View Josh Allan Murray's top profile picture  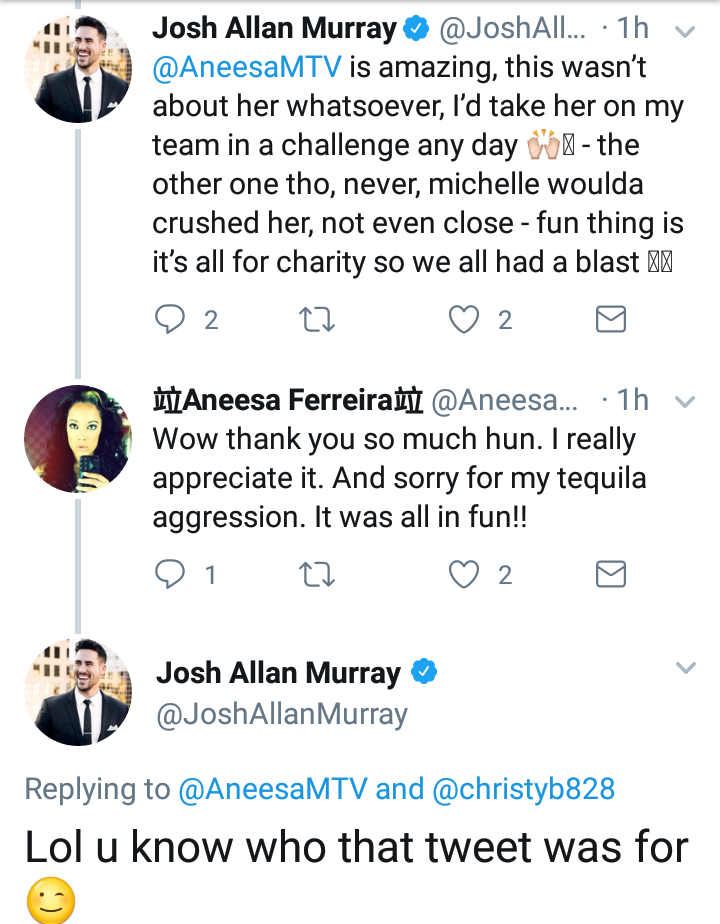78,70
